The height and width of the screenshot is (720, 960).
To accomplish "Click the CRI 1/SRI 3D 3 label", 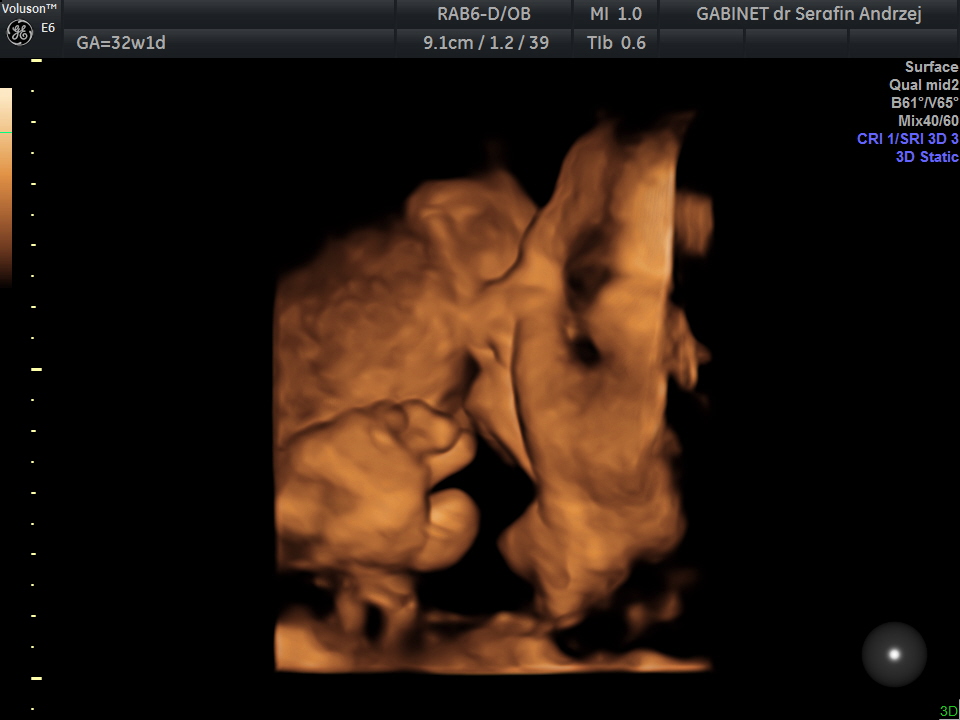I will (907, 138).
